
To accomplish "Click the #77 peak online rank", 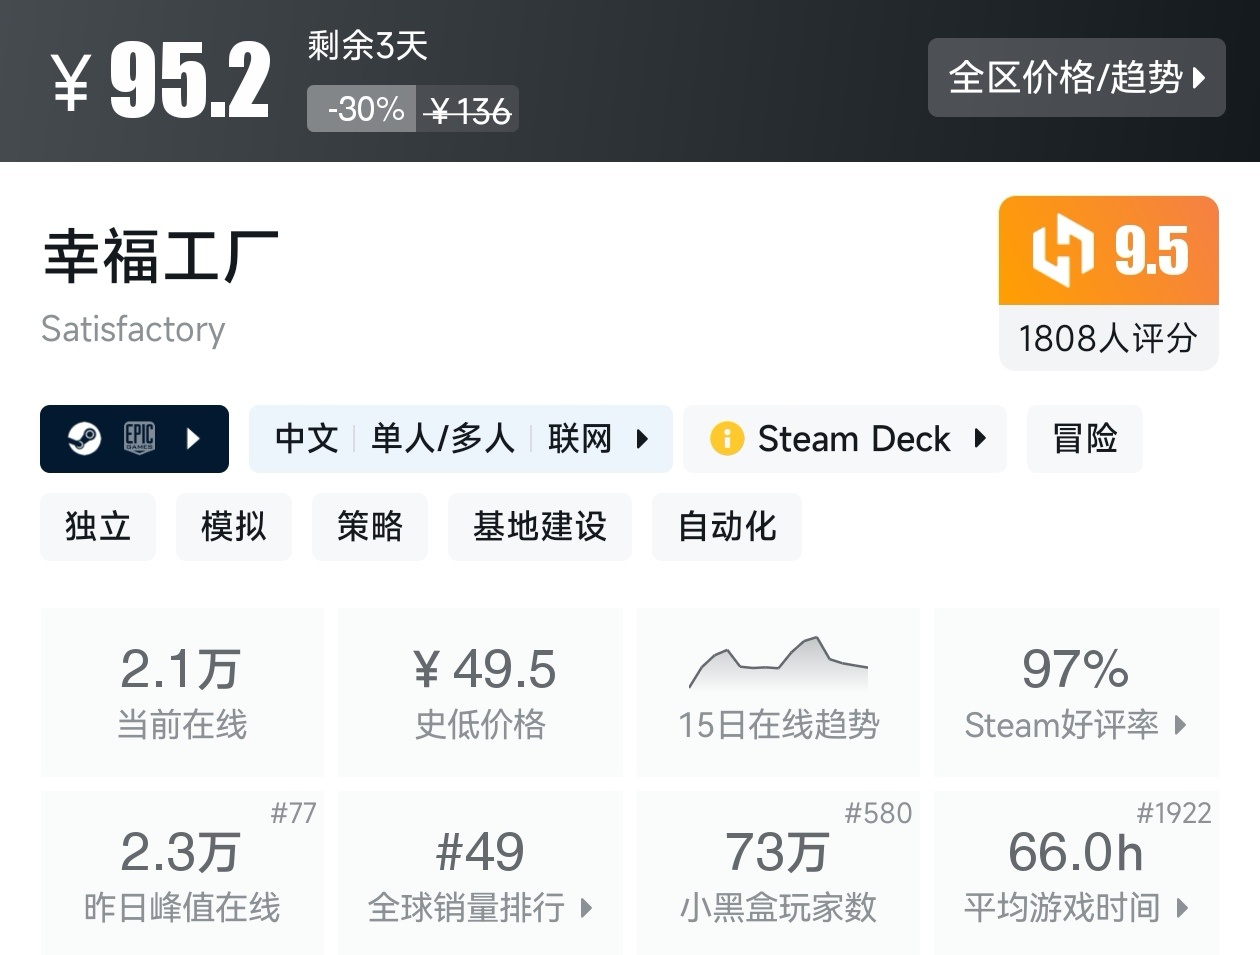I will (x=293, y=813).
